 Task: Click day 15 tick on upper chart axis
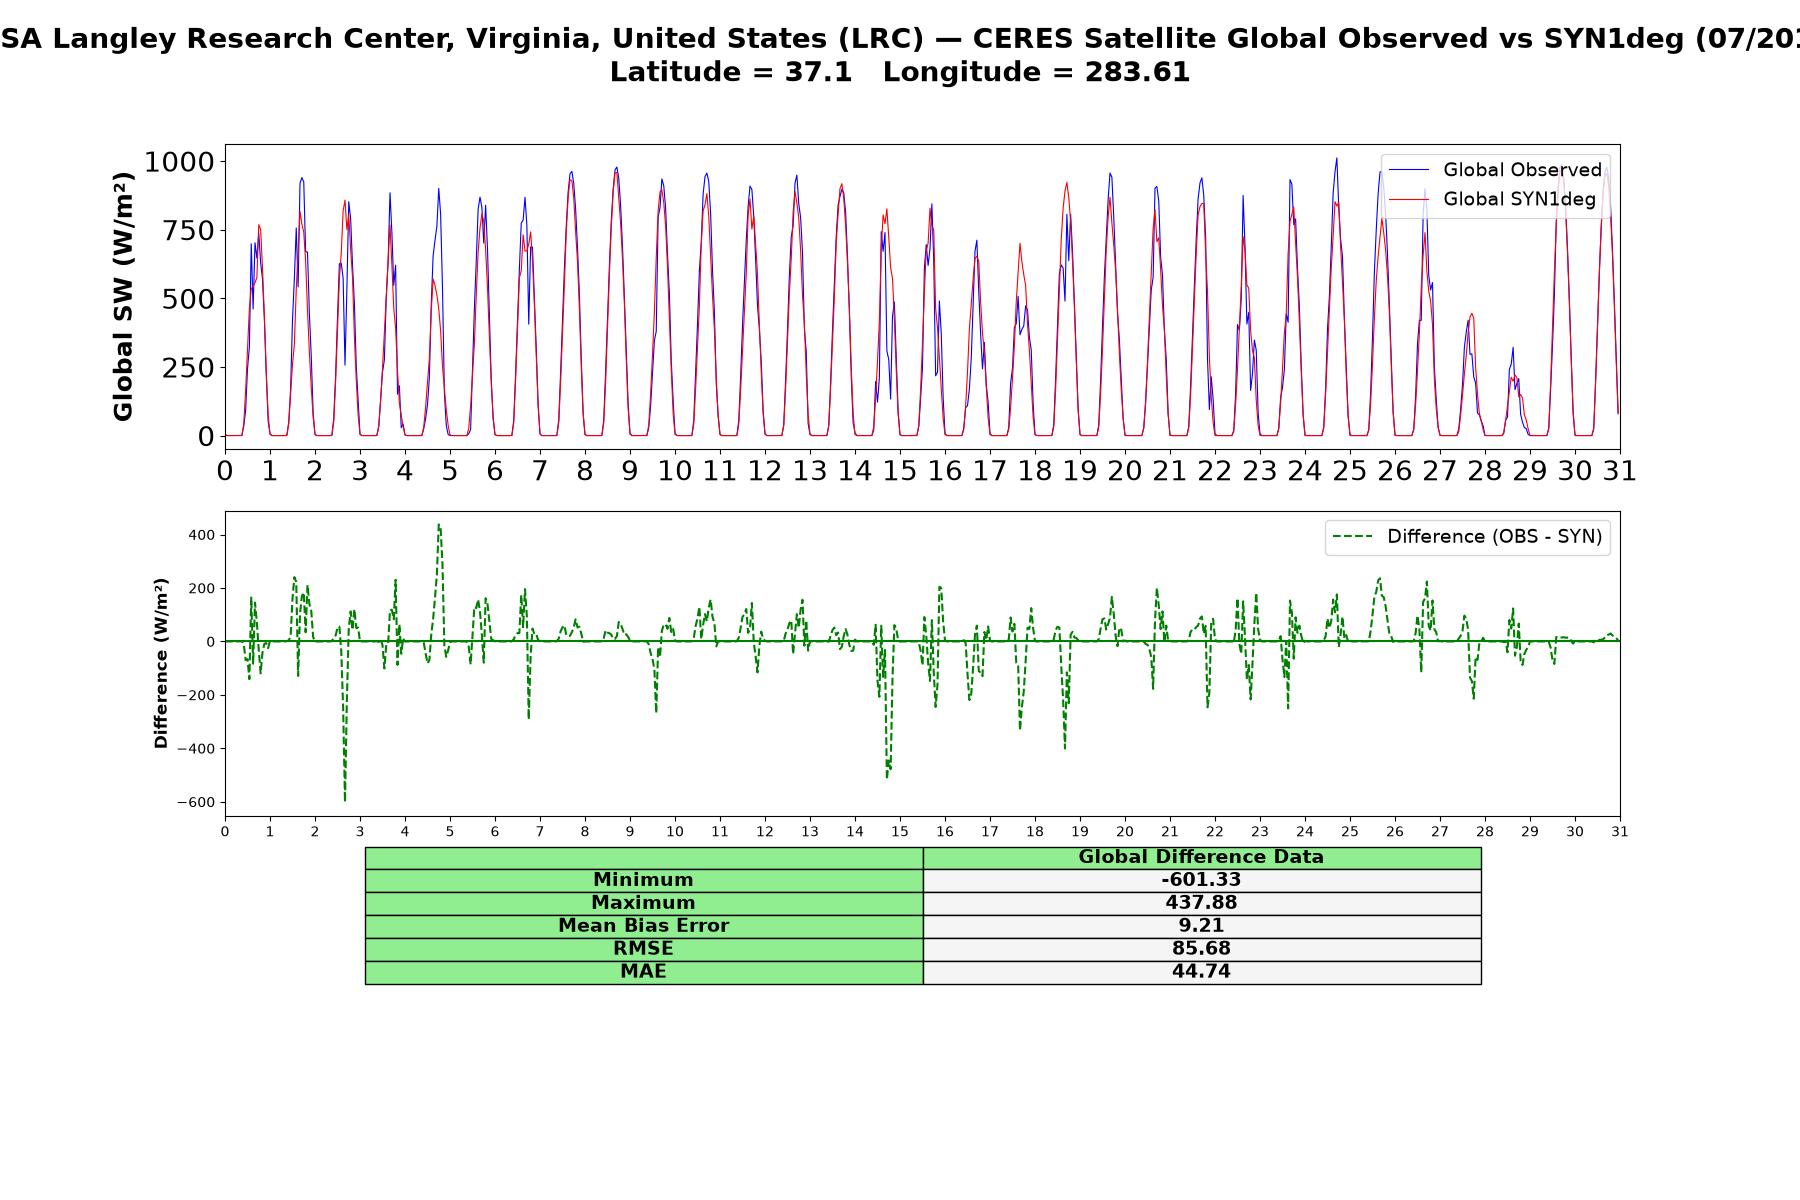click(900, 471)
